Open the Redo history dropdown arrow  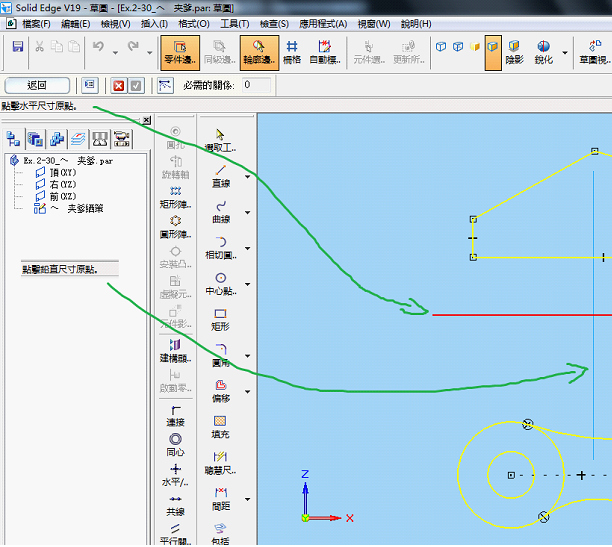pos(149,53)
